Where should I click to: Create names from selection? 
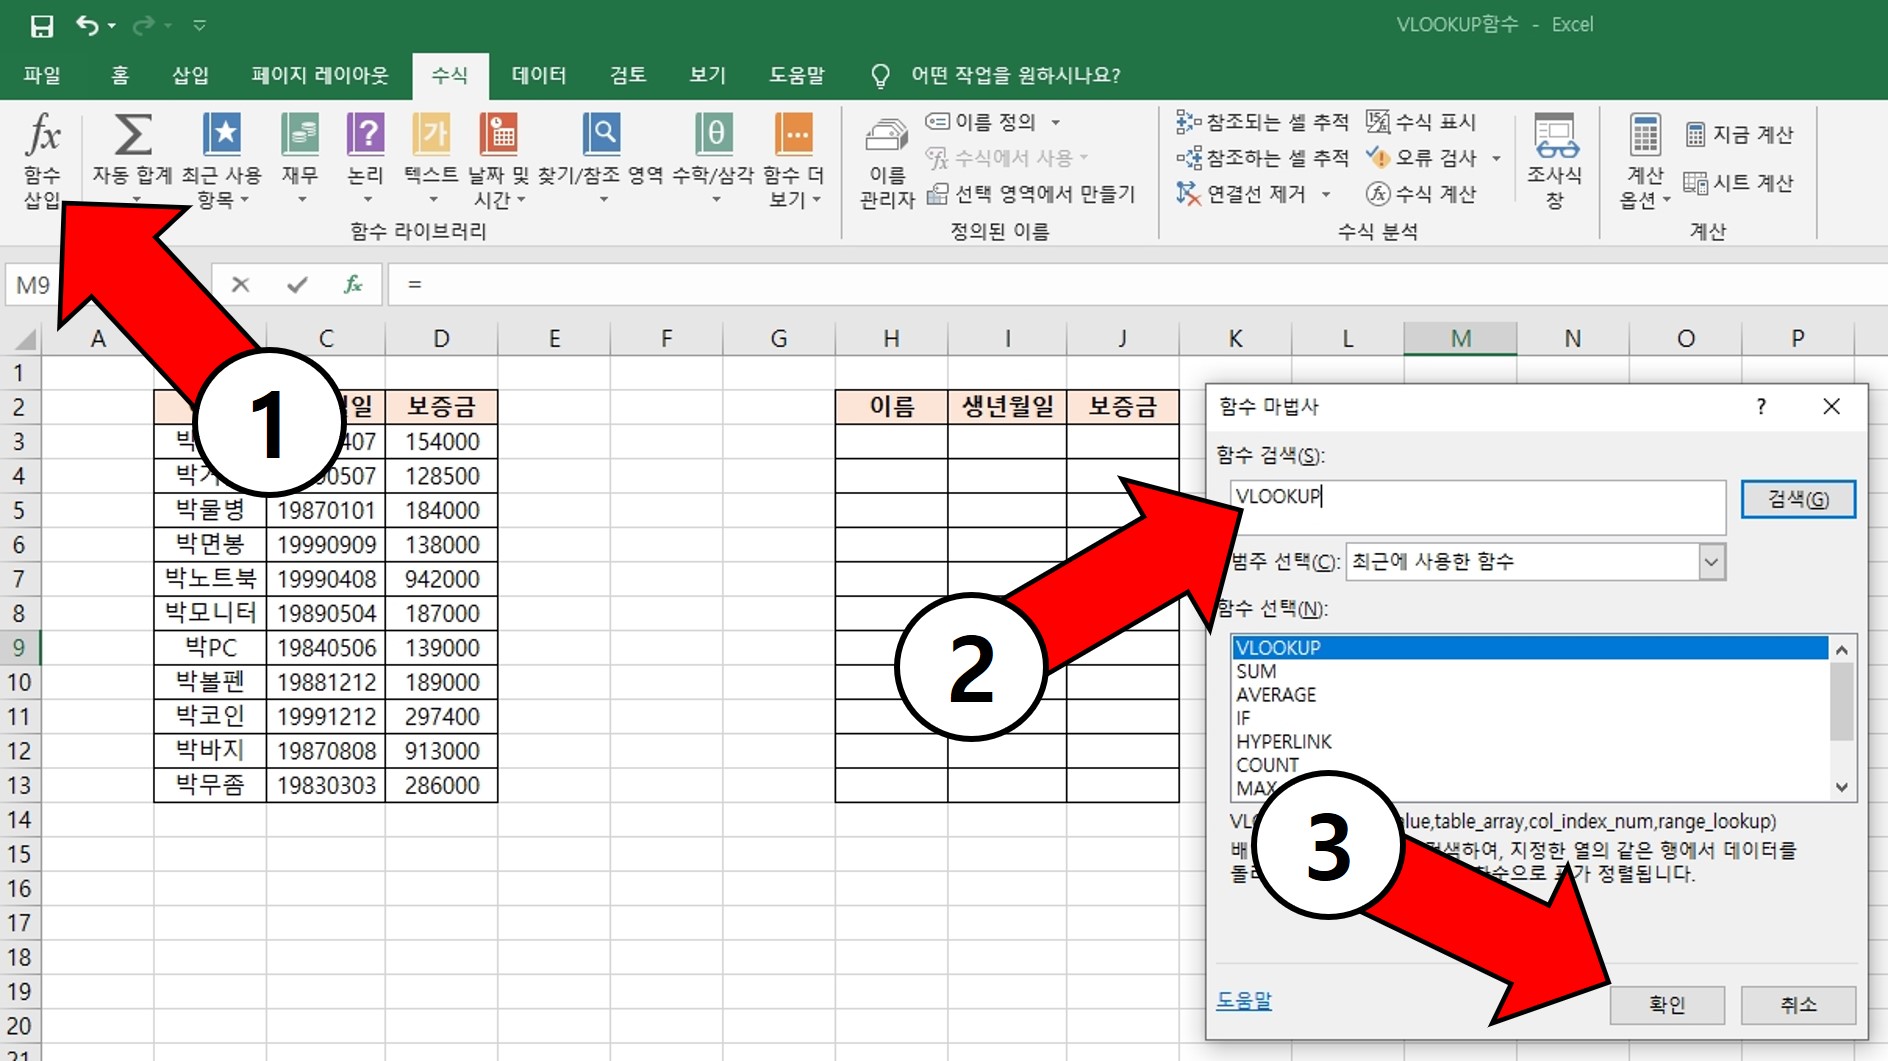pyautogui.click(x=1031, y=194)
